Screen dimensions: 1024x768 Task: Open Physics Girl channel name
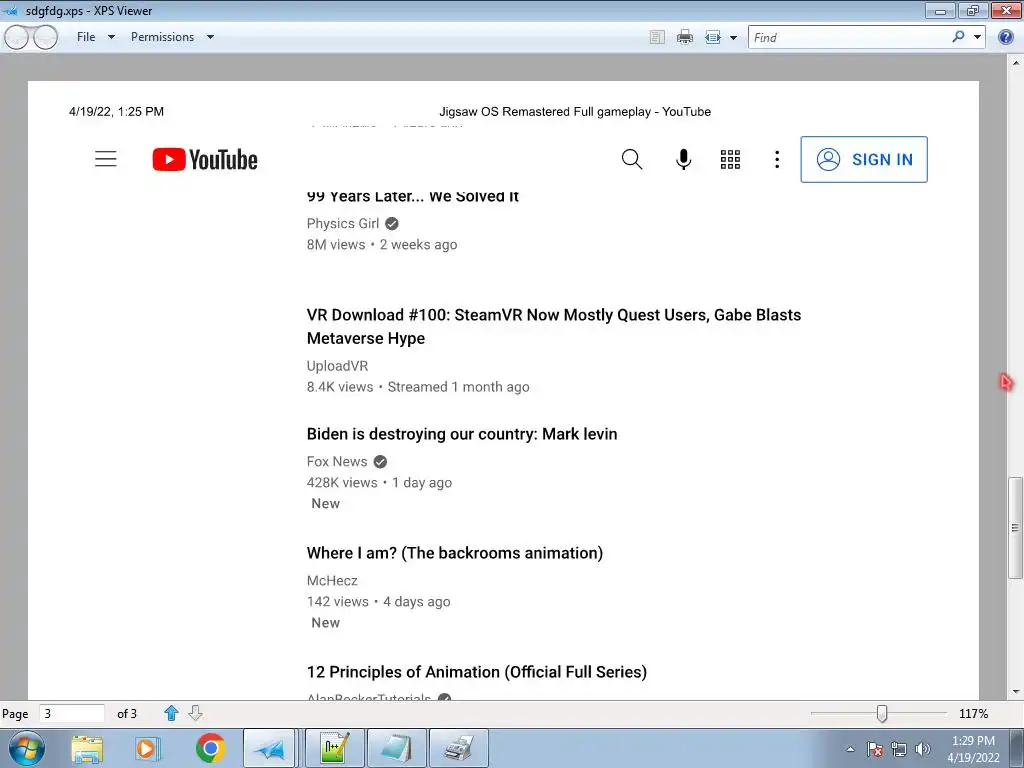pos(343,223)
